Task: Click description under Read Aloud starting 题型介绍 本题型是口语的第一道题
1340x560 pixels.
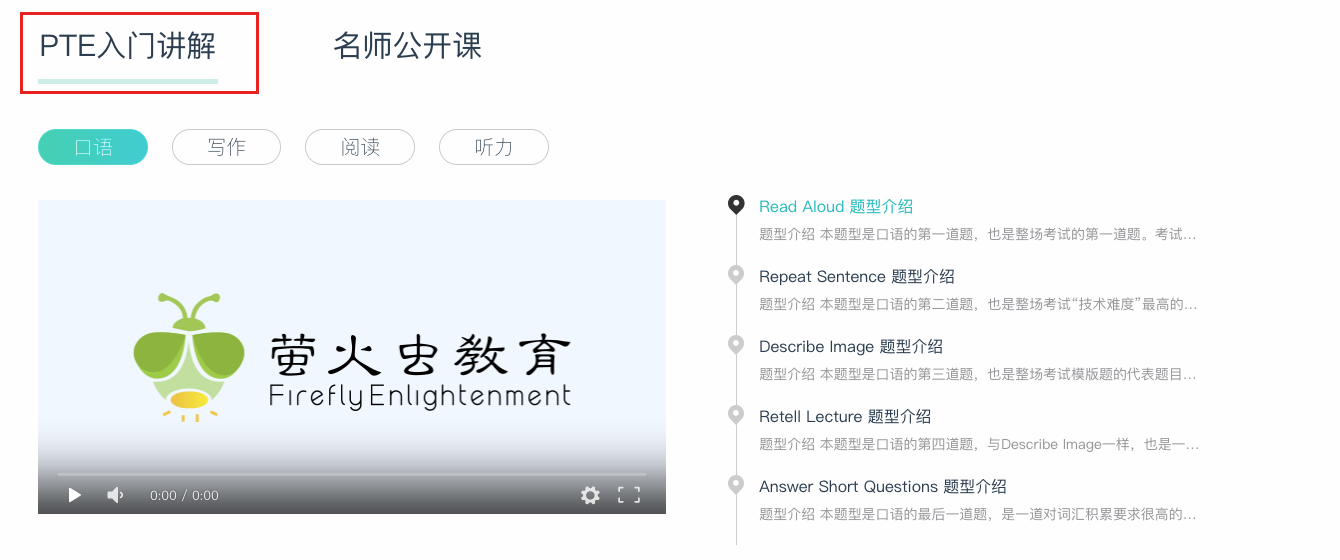Action: [978, 234]
